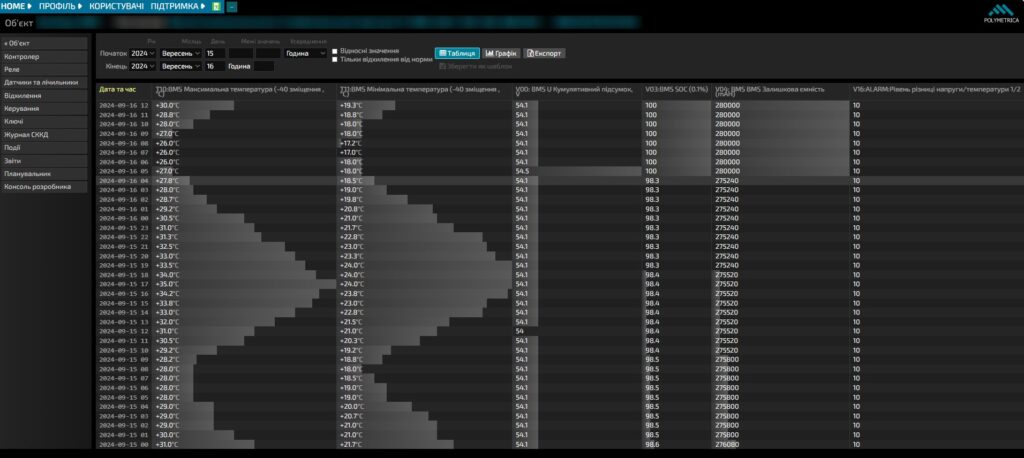Viewport: 1024px width, 458px height.
Task: Click the teal minus icon after the green icon
Action: (x=232, y=7)
